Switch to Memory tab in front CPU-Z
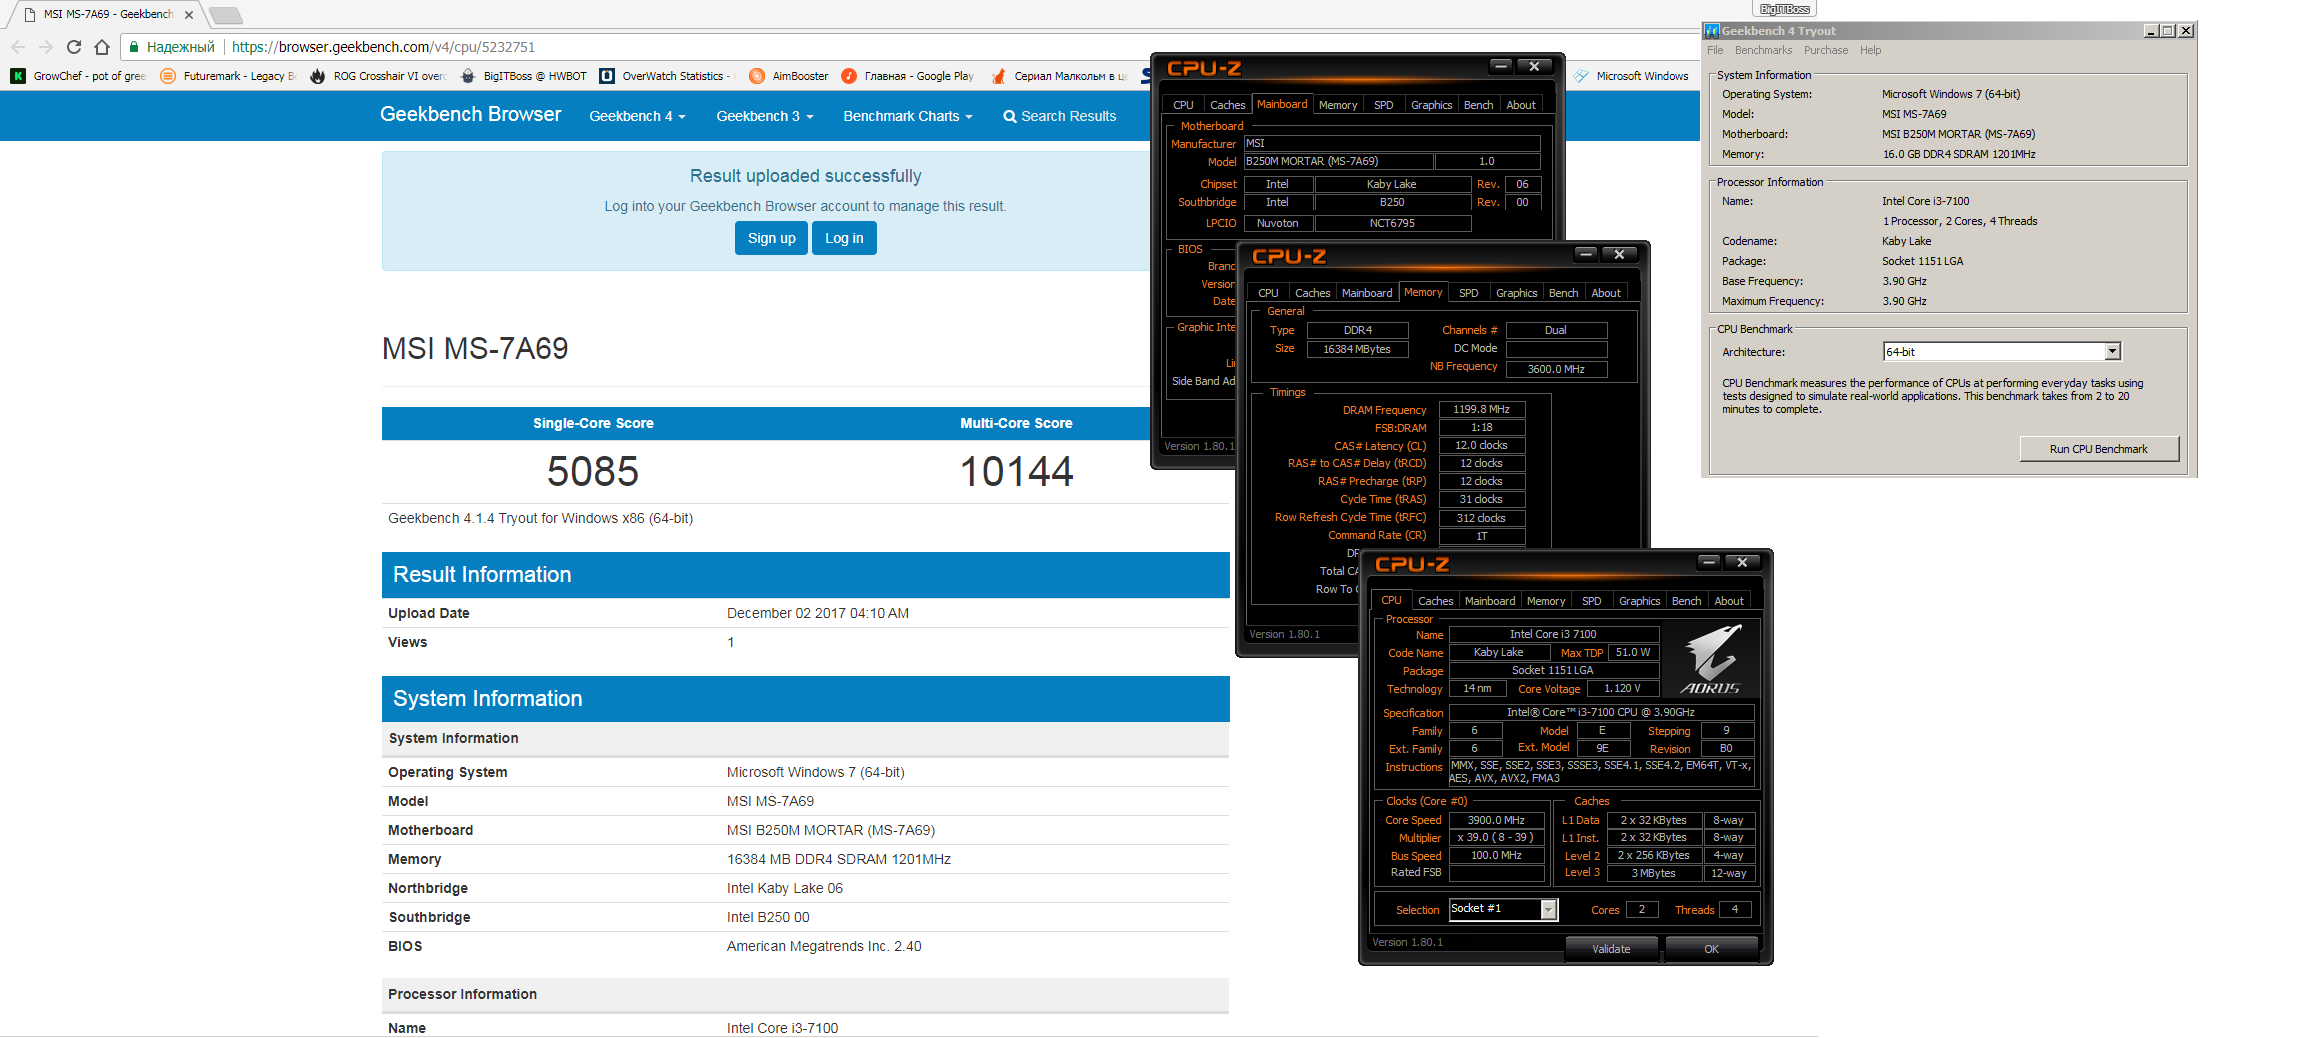 1546,601
